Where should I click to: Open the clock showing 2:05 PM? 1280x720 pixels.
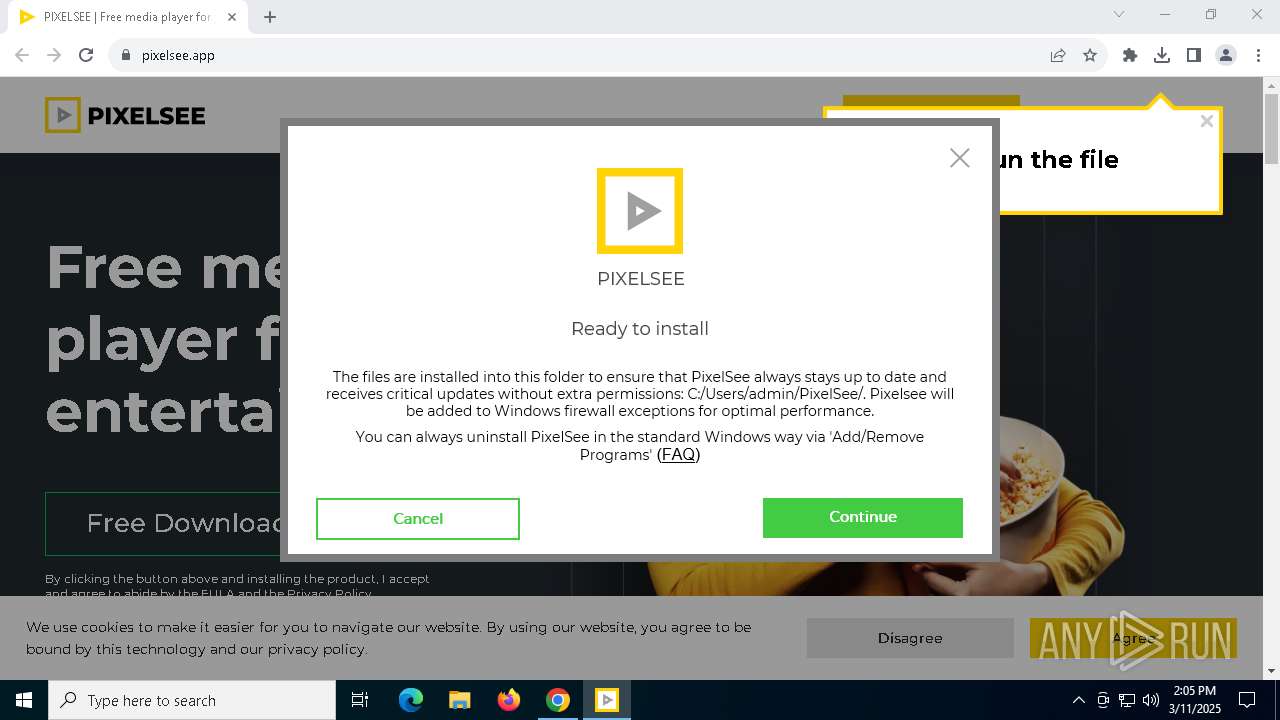1195,700
